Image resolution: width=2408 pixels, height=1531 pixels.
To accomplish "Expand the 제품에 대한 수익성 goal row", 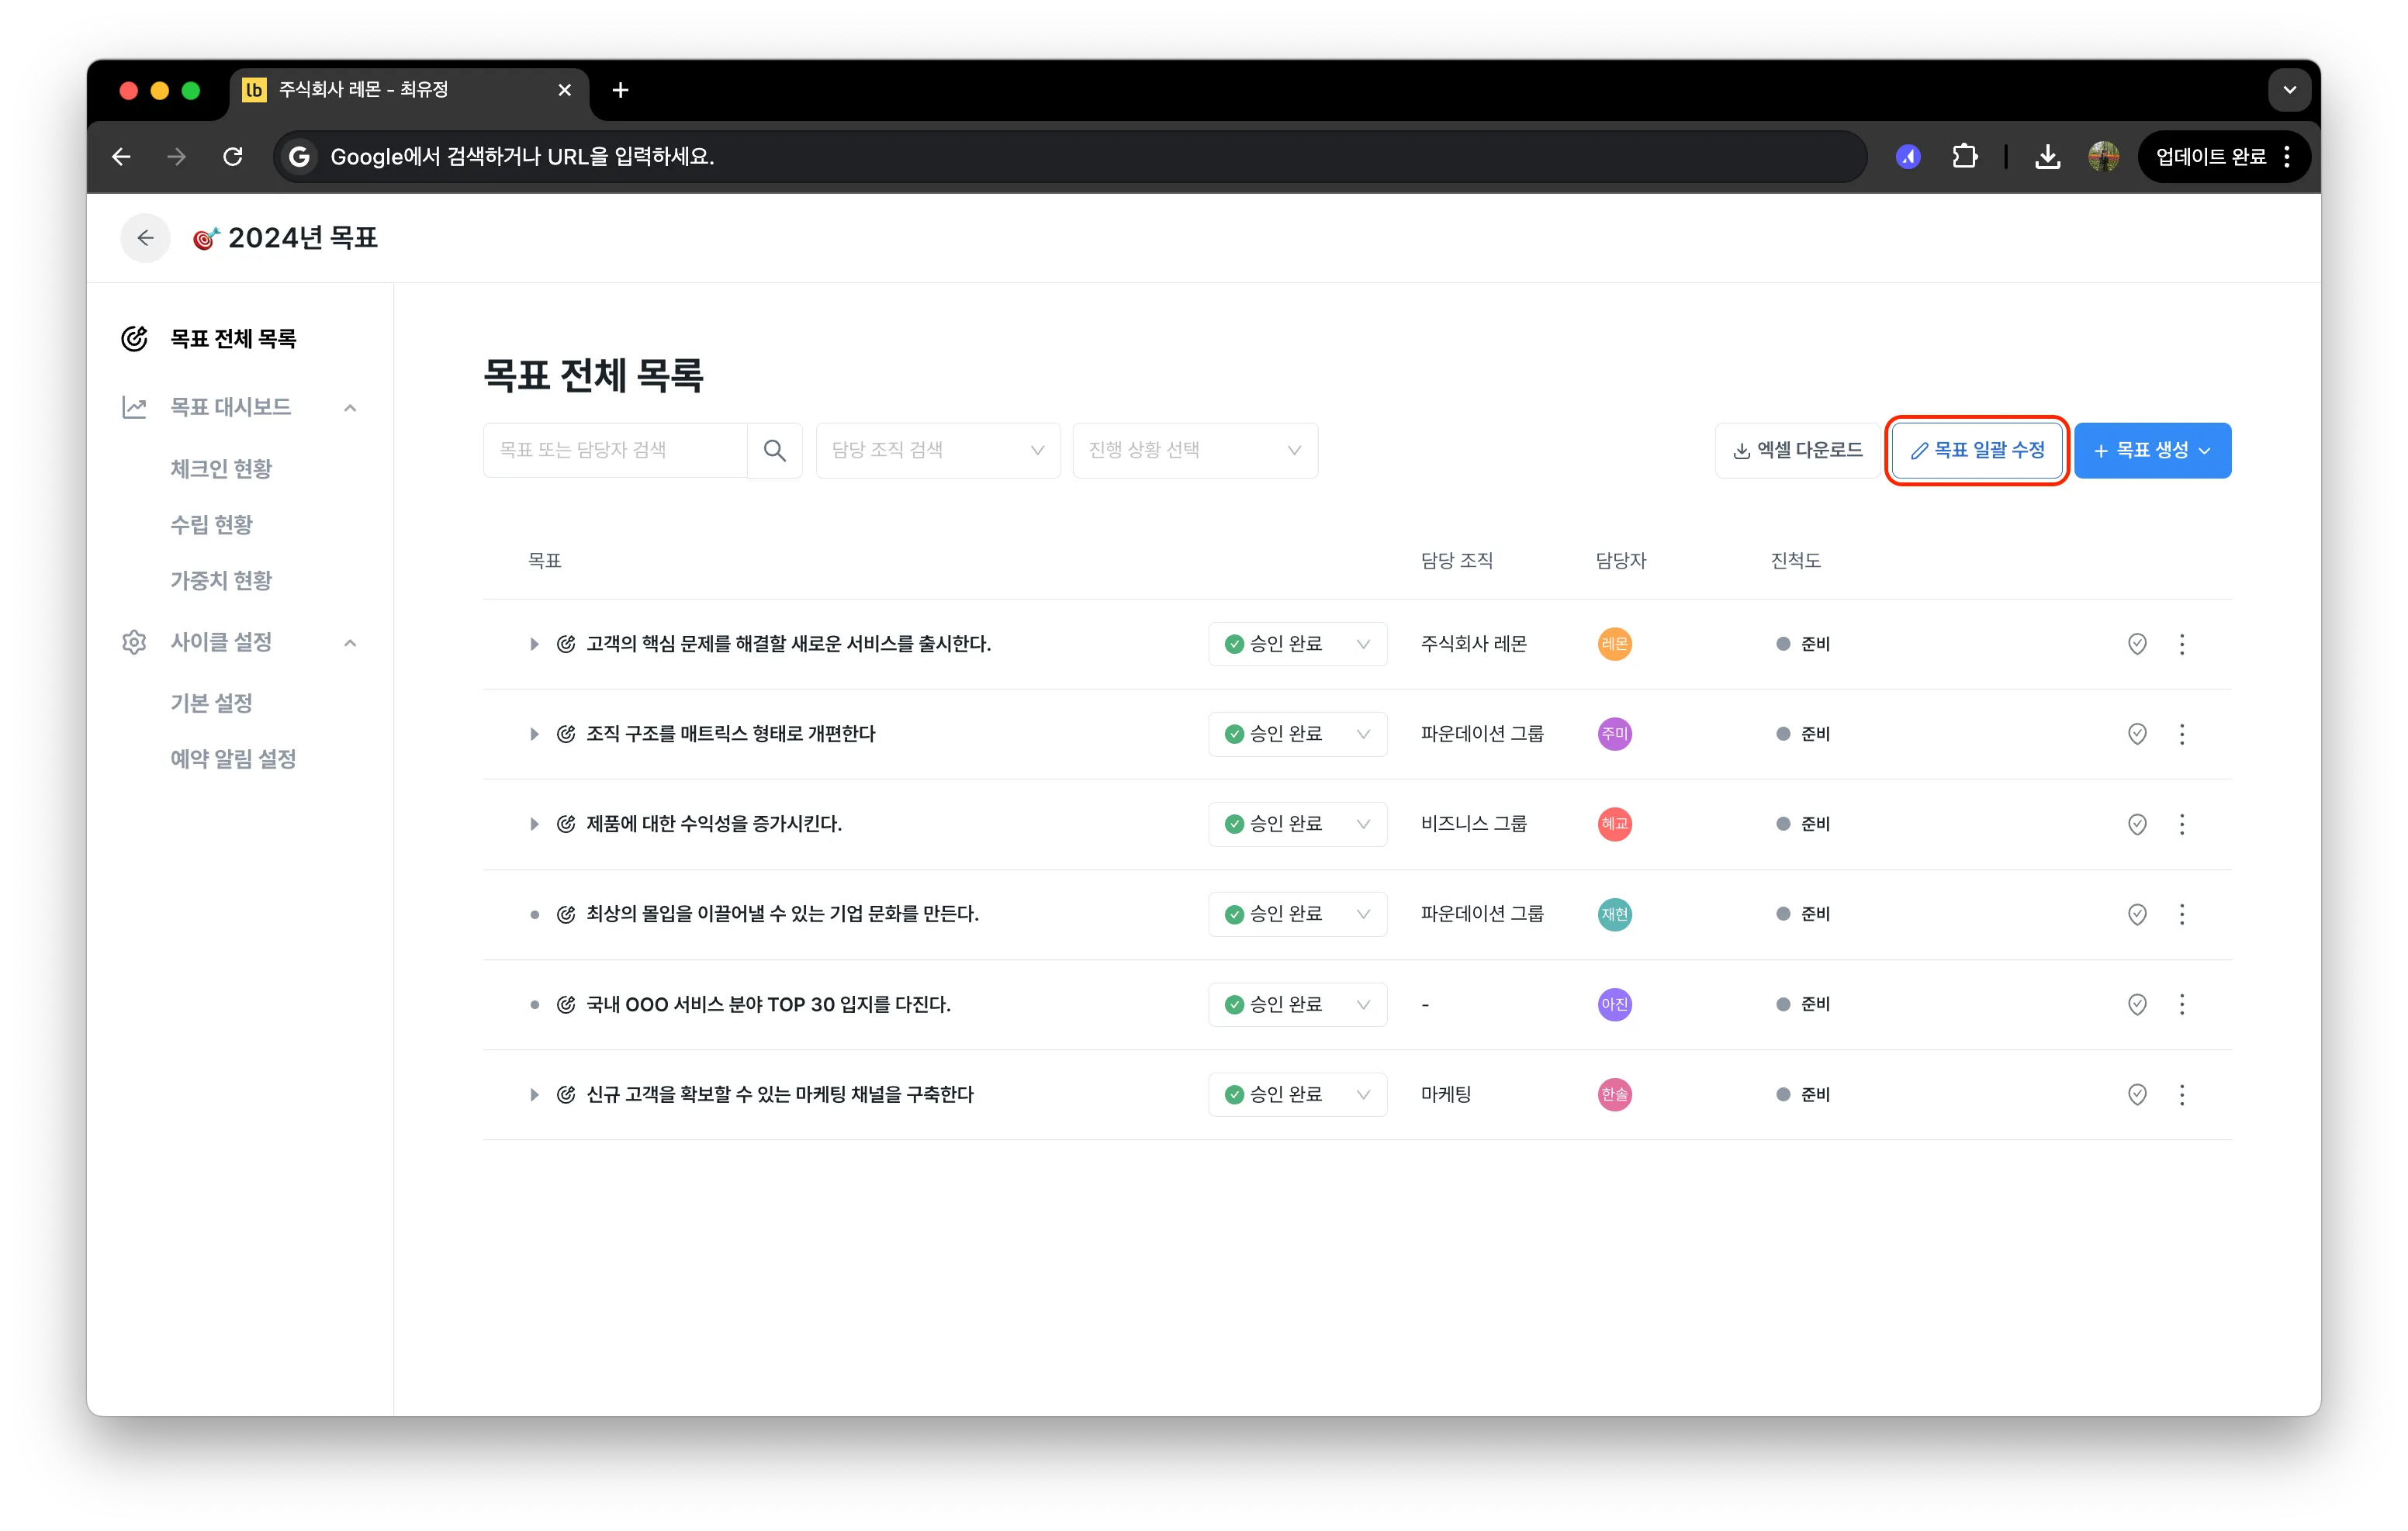I will pyautogui.click(x=534, y=824).
